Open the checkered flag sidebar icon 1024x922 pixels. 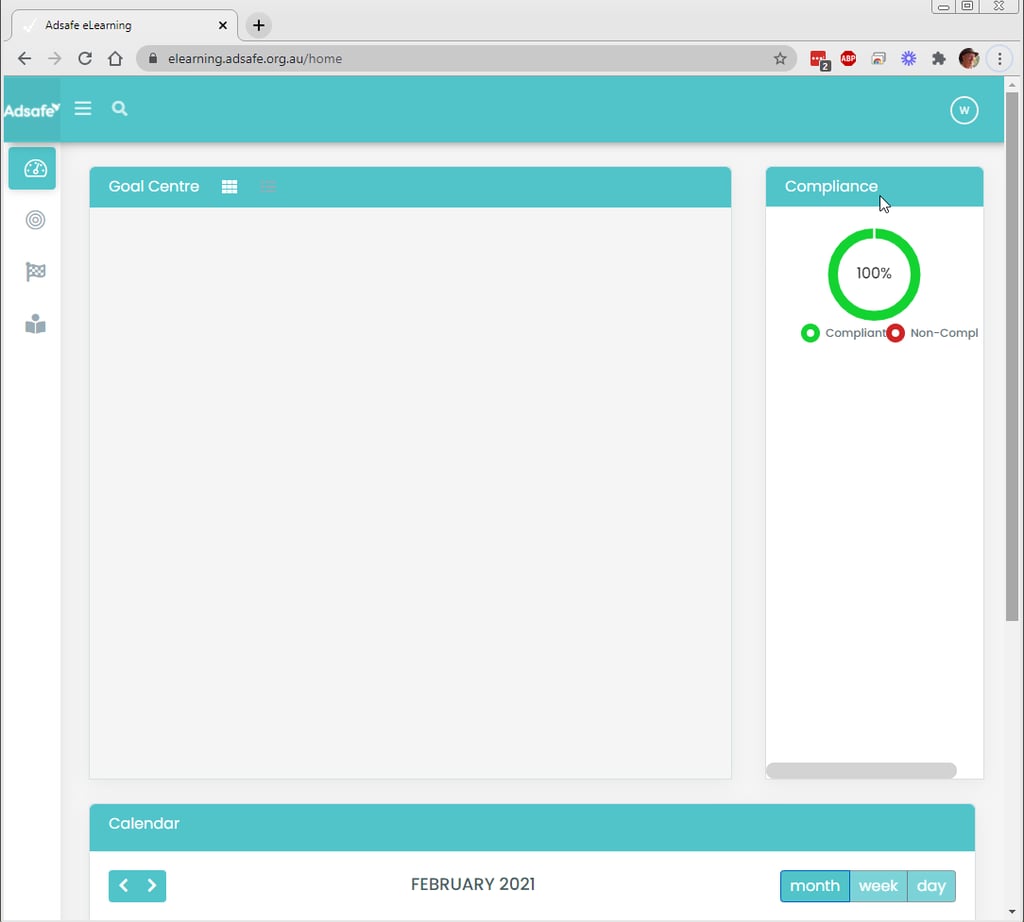pos(35,272)
